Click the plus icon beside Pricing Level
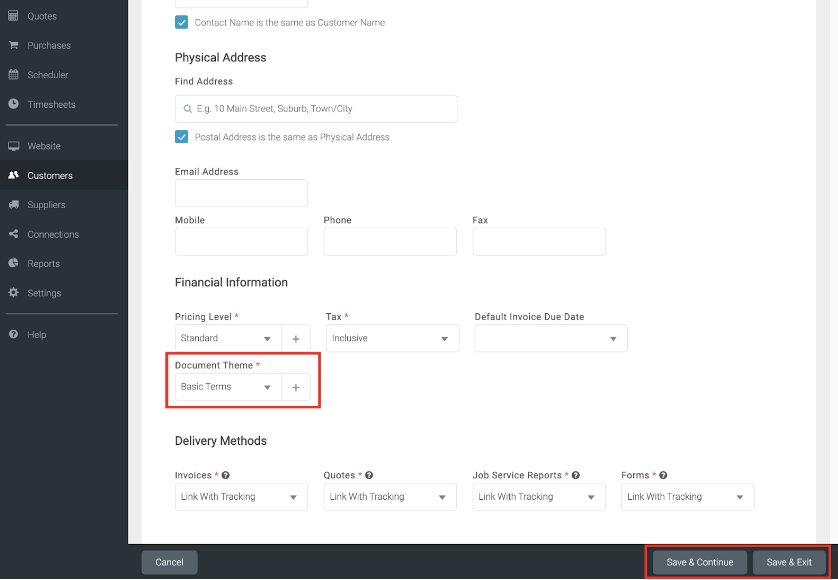838x580 pixels. point(296,338)
